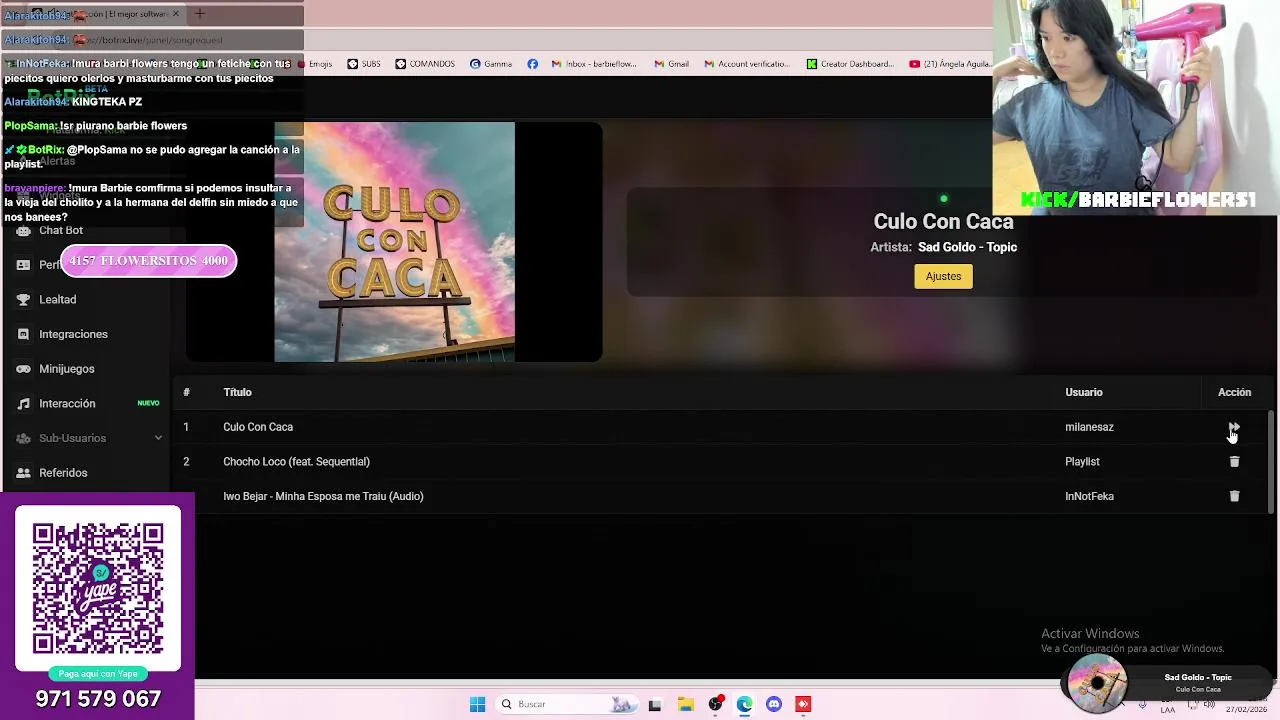This screenshot has height=720, width=1280.
Task: Click the green NUEVO badge
Action: coord(148,403)
